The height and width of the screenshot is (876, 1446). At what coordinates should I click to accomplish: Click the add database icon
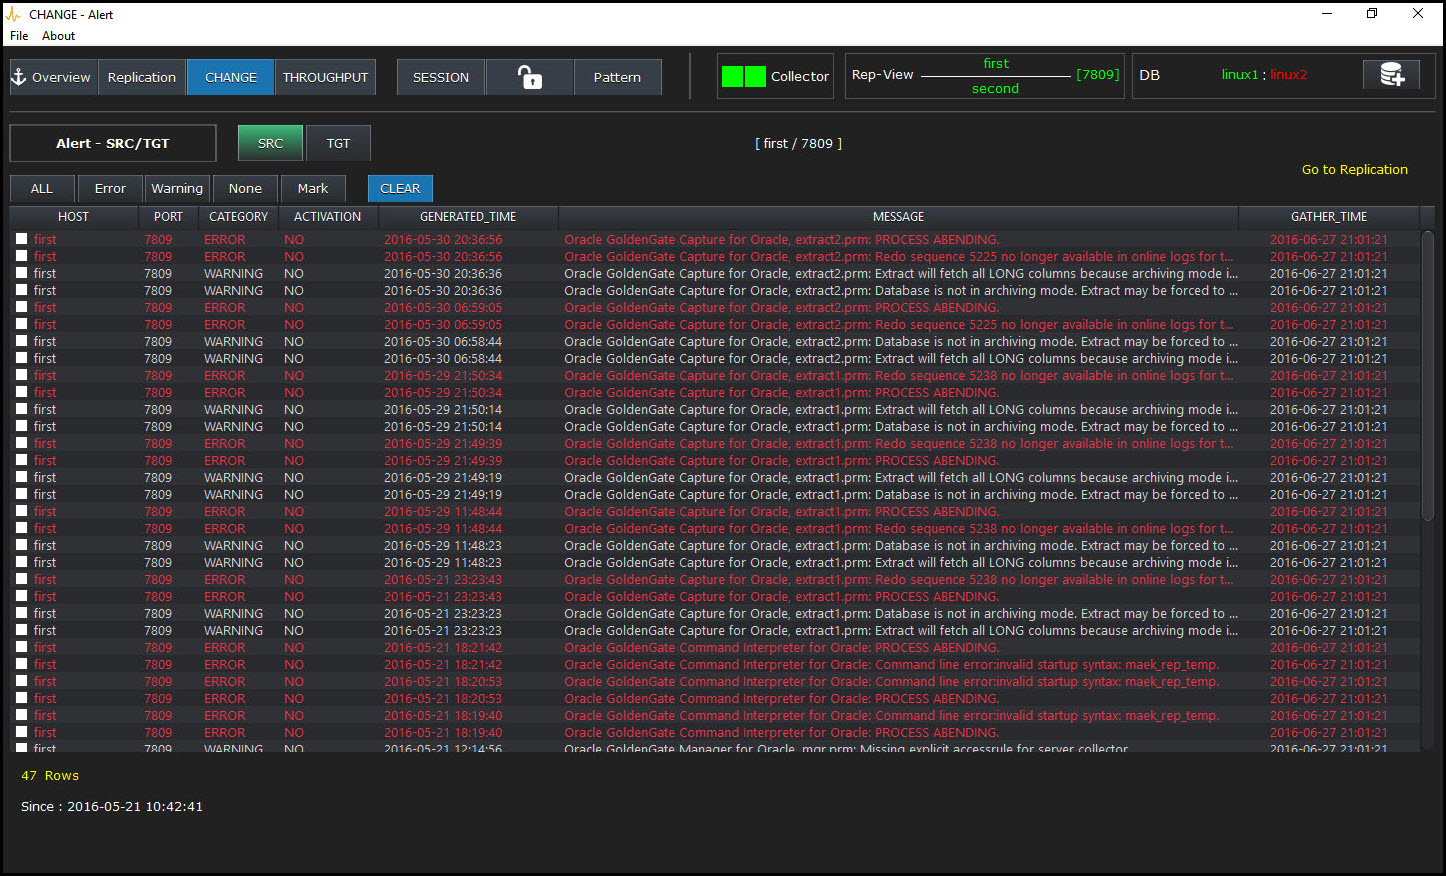1392,75
